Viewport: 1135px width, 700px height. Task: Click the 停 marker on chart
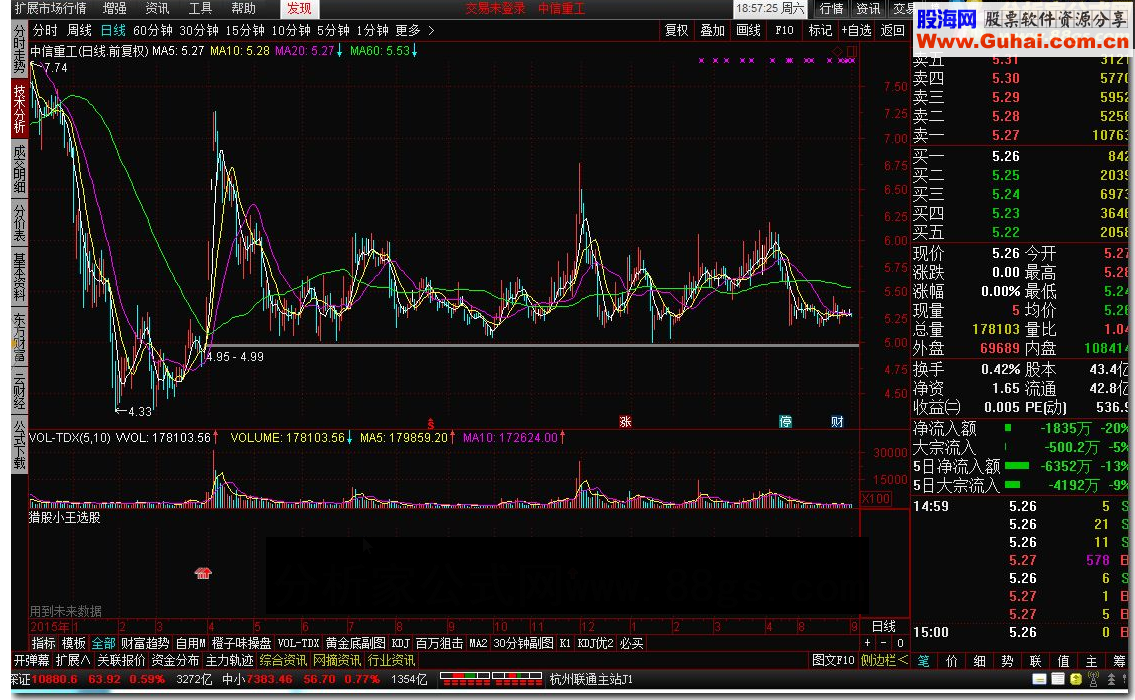(785, 421)
